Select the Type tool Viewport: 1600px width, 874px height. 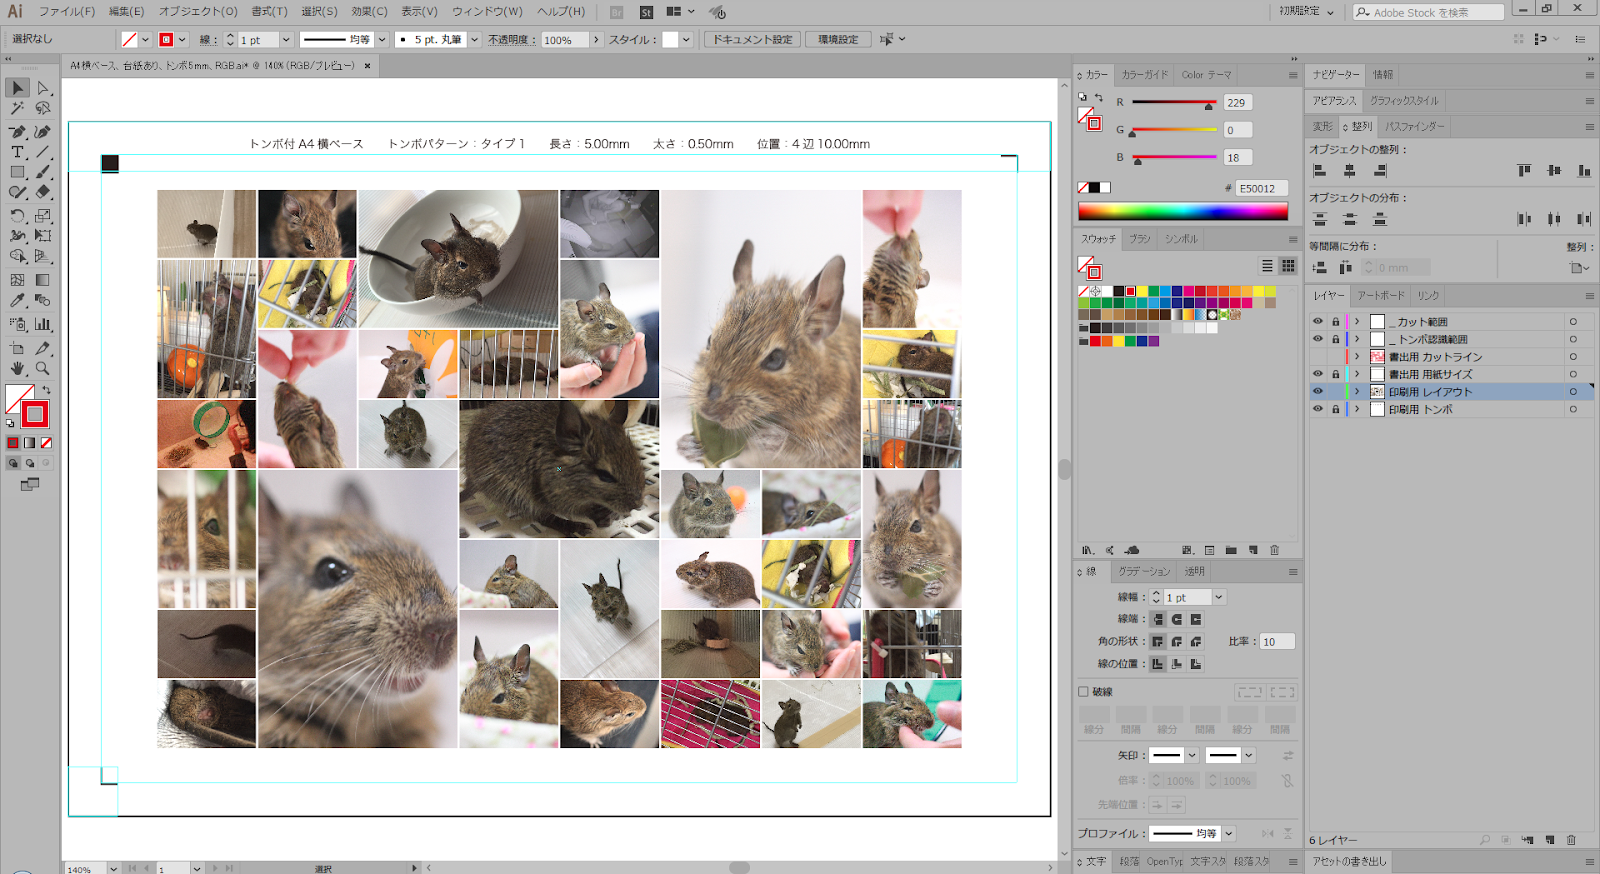pyautogui.click(x=17, y=152)
